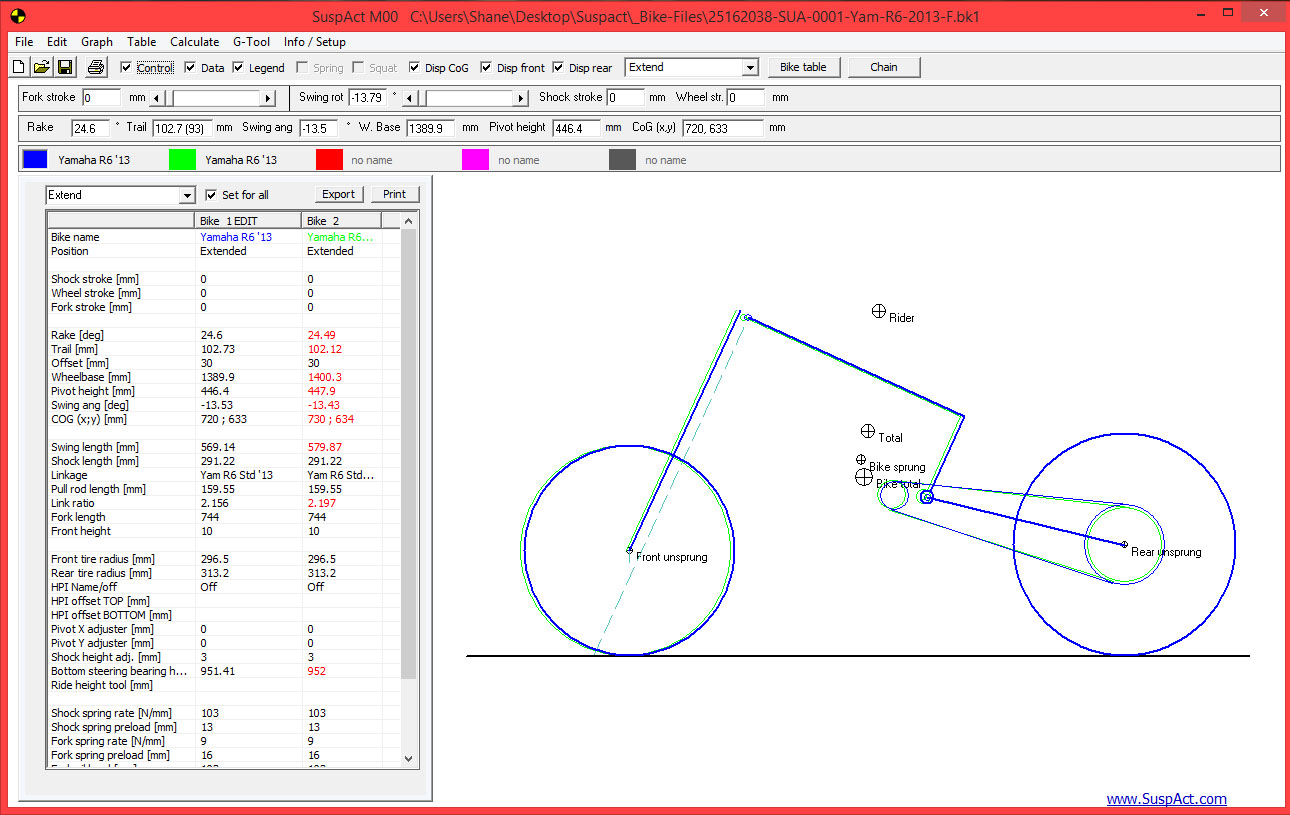
Task: Toggle Disp CoG checkbox
Action: point(414,68)
